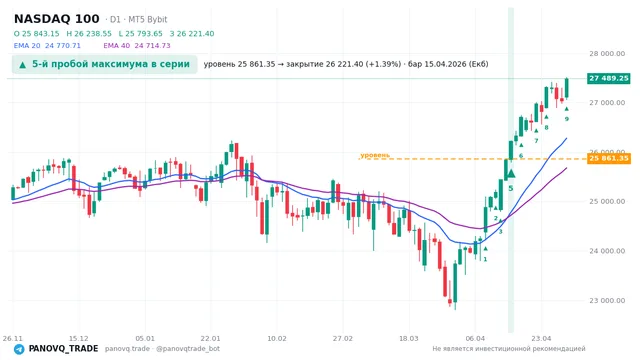Click the low value 'L 25 793.65'
The image size is (640, 360).
pyautogui.click(x=140, y=33)
